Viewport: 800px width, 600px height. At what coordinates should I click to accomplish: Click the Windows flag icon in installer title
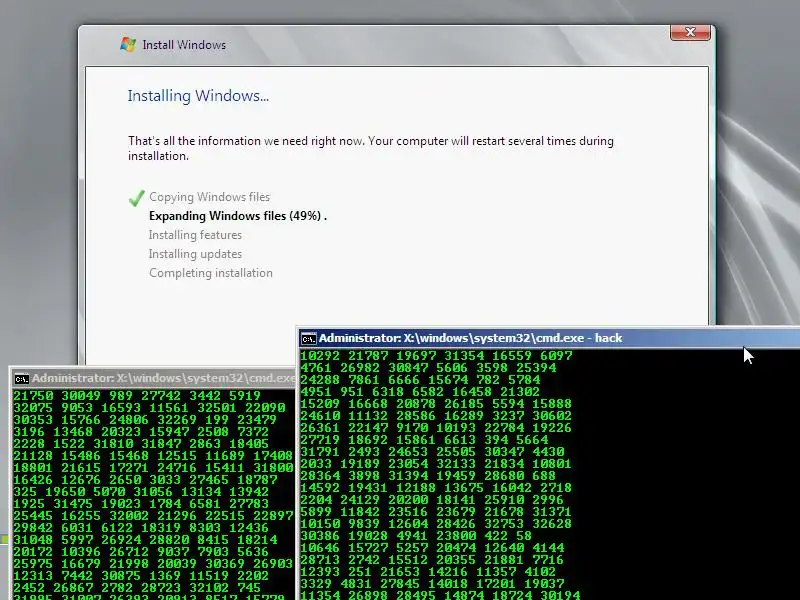click(128, 44)
